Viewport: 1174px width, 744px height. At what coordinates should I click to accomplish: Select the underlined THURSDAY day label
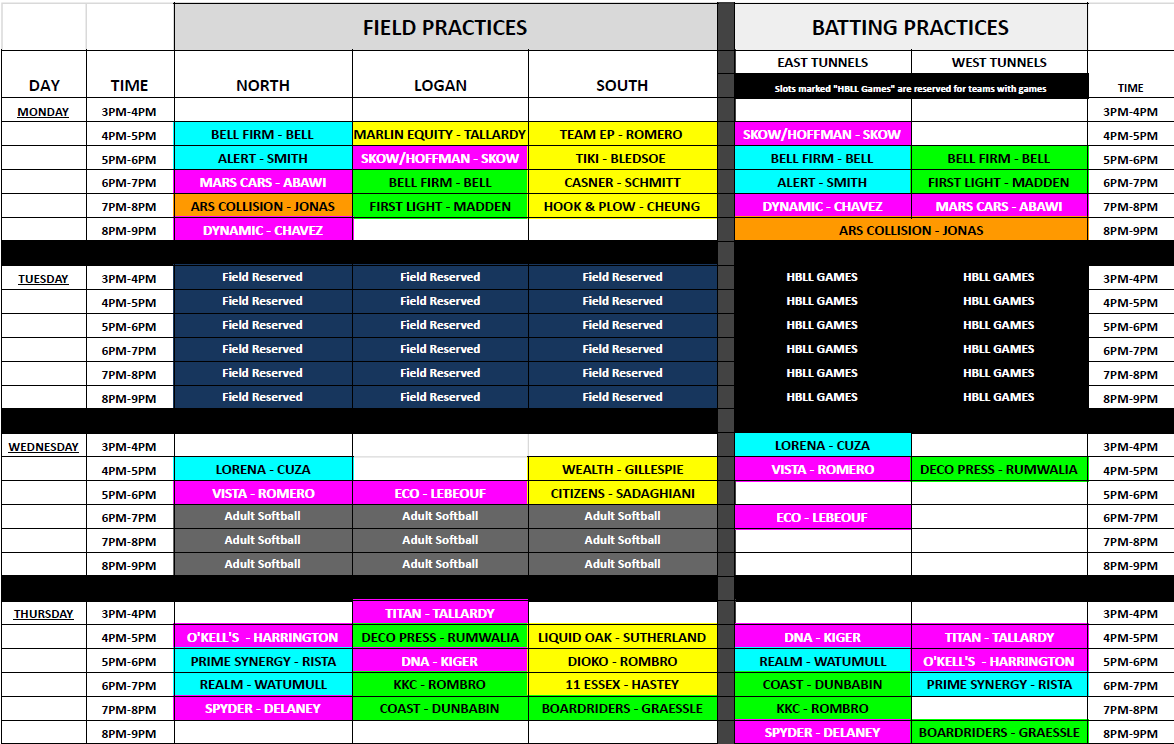click(44, 614)
